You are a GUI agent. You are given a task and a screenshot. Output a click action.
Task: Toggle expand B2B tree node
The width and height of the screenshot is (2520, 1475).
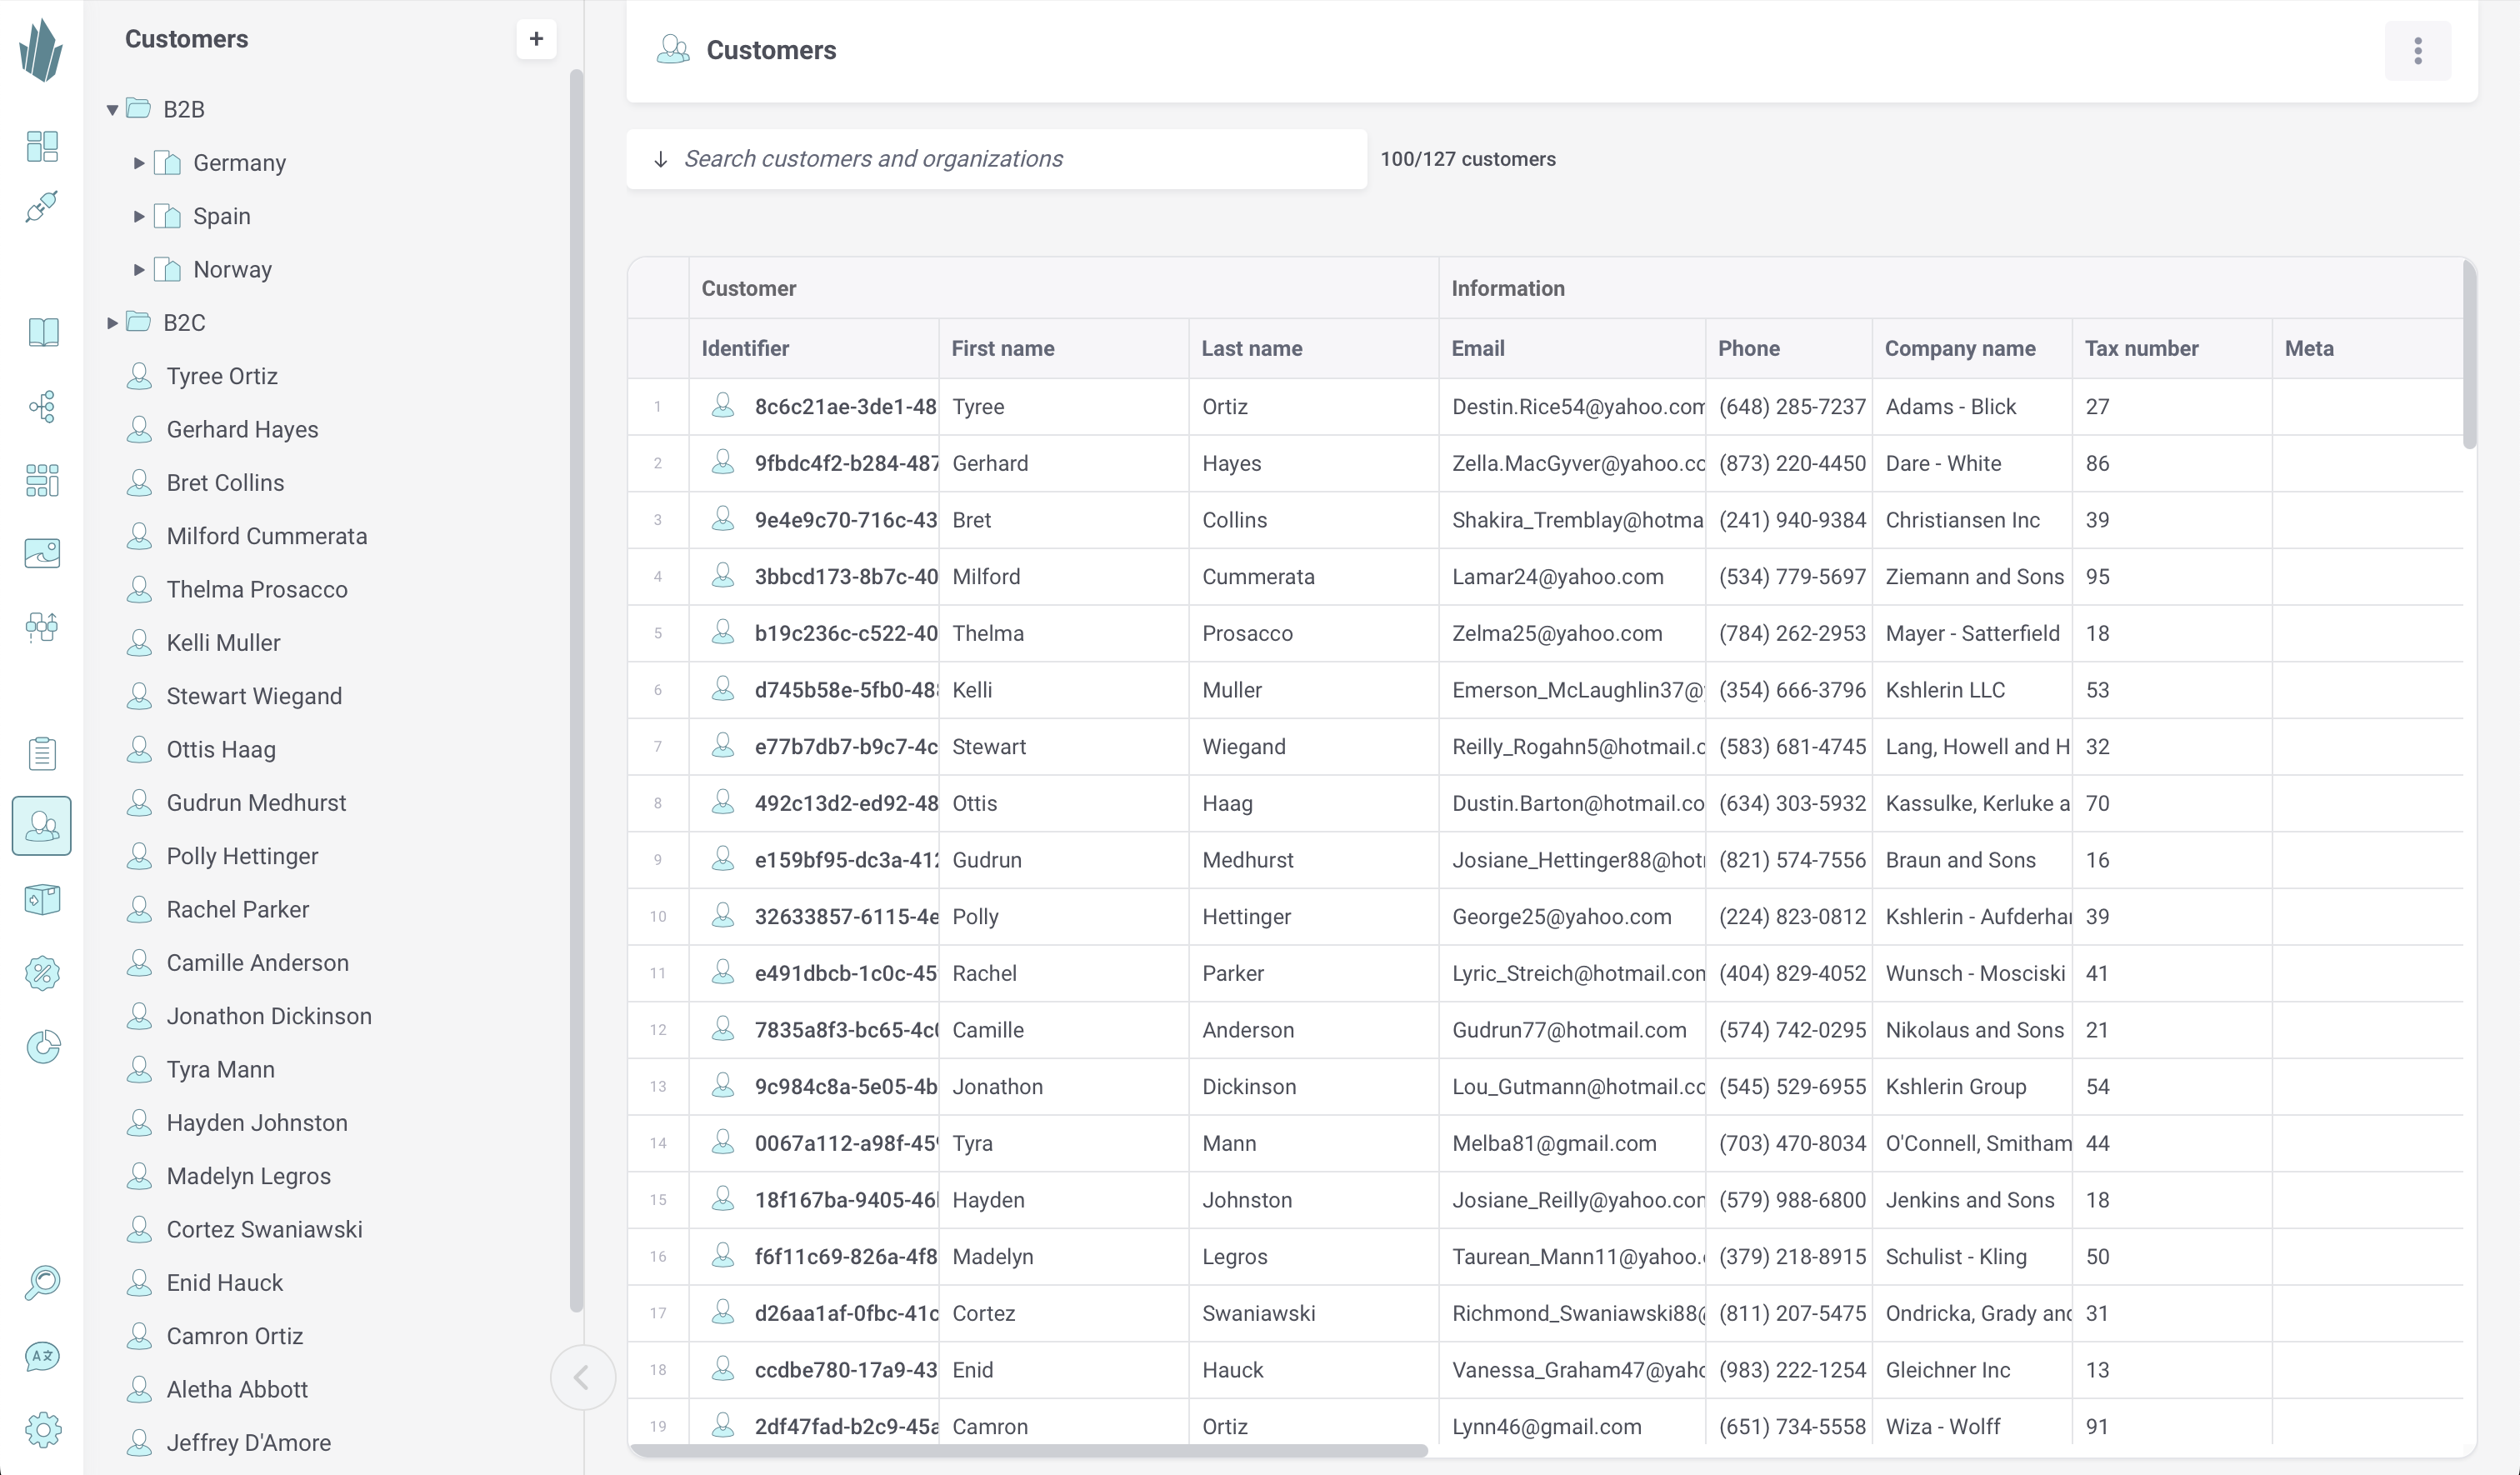pyautogui.click(x=112, y=109)
